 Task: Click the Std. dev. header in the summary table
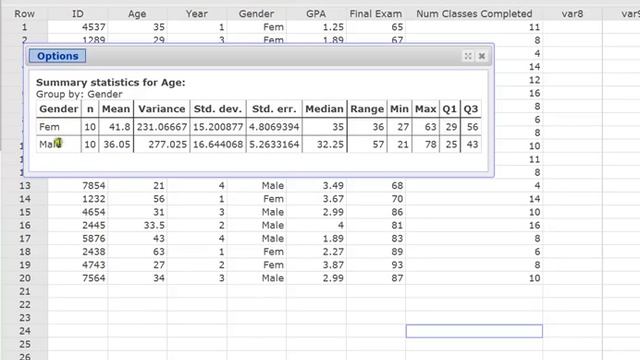tap(218, 109)
